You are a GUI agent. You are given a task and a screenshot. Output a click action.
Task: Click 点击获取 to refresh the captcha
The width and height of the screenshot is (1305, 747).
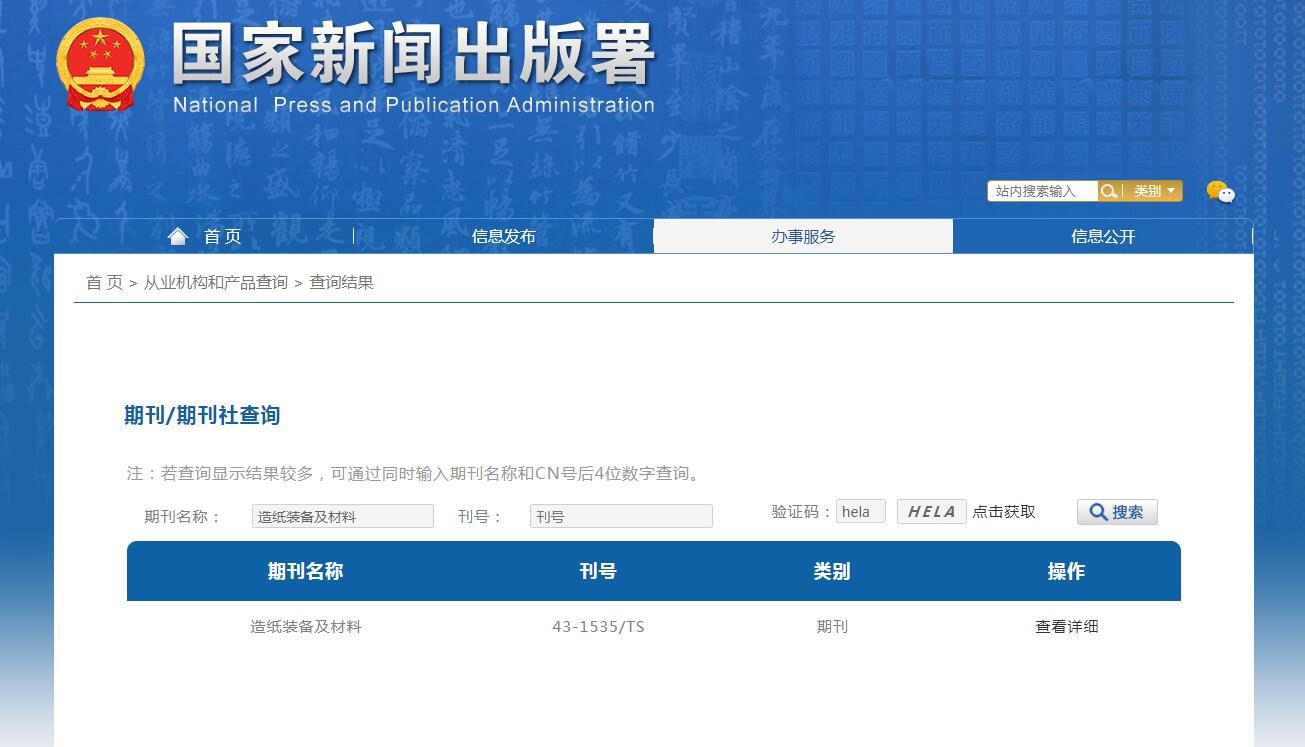pos(1003,511)
